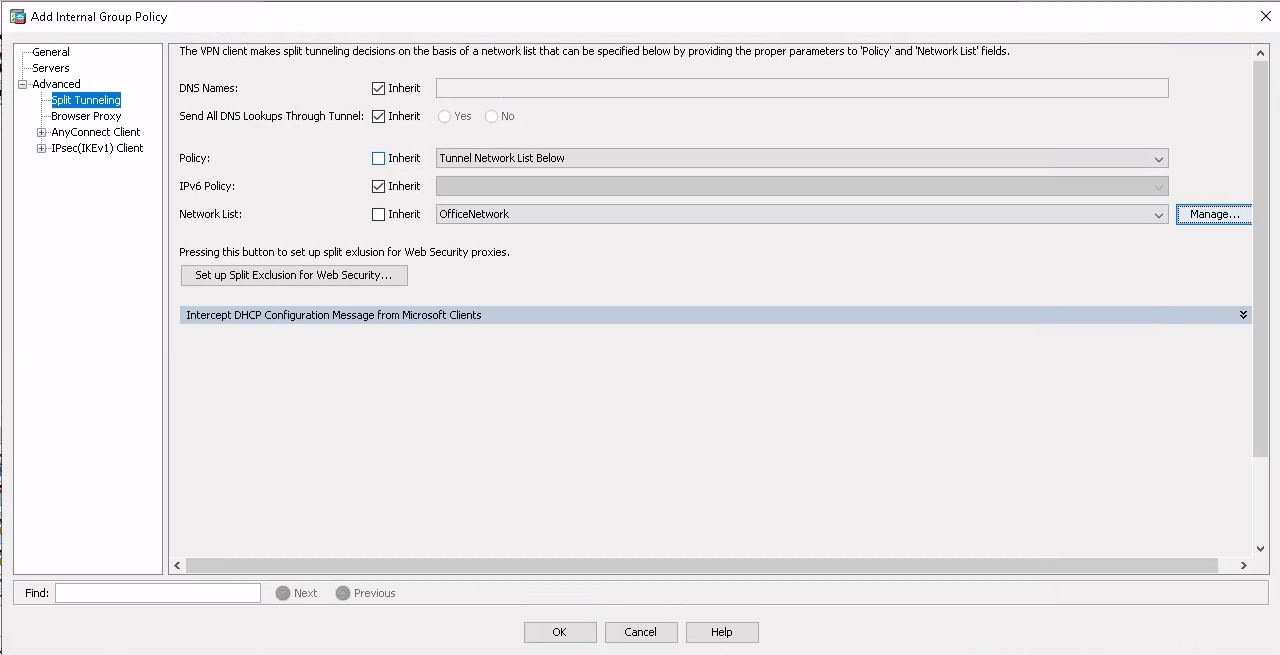Click the vertical scrollbar down arrow
Image resolution: width=1280 pixels, height=655 pixels.
tap(1260, 548)
